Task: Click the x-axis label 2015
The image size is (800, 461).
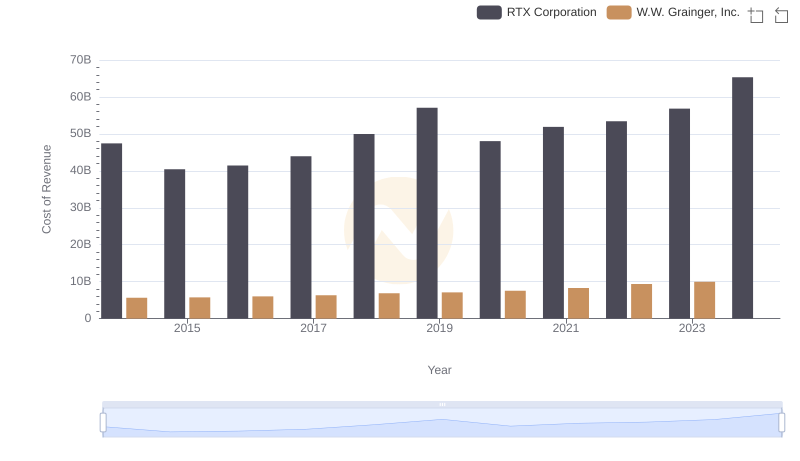Action: [187, 328]
